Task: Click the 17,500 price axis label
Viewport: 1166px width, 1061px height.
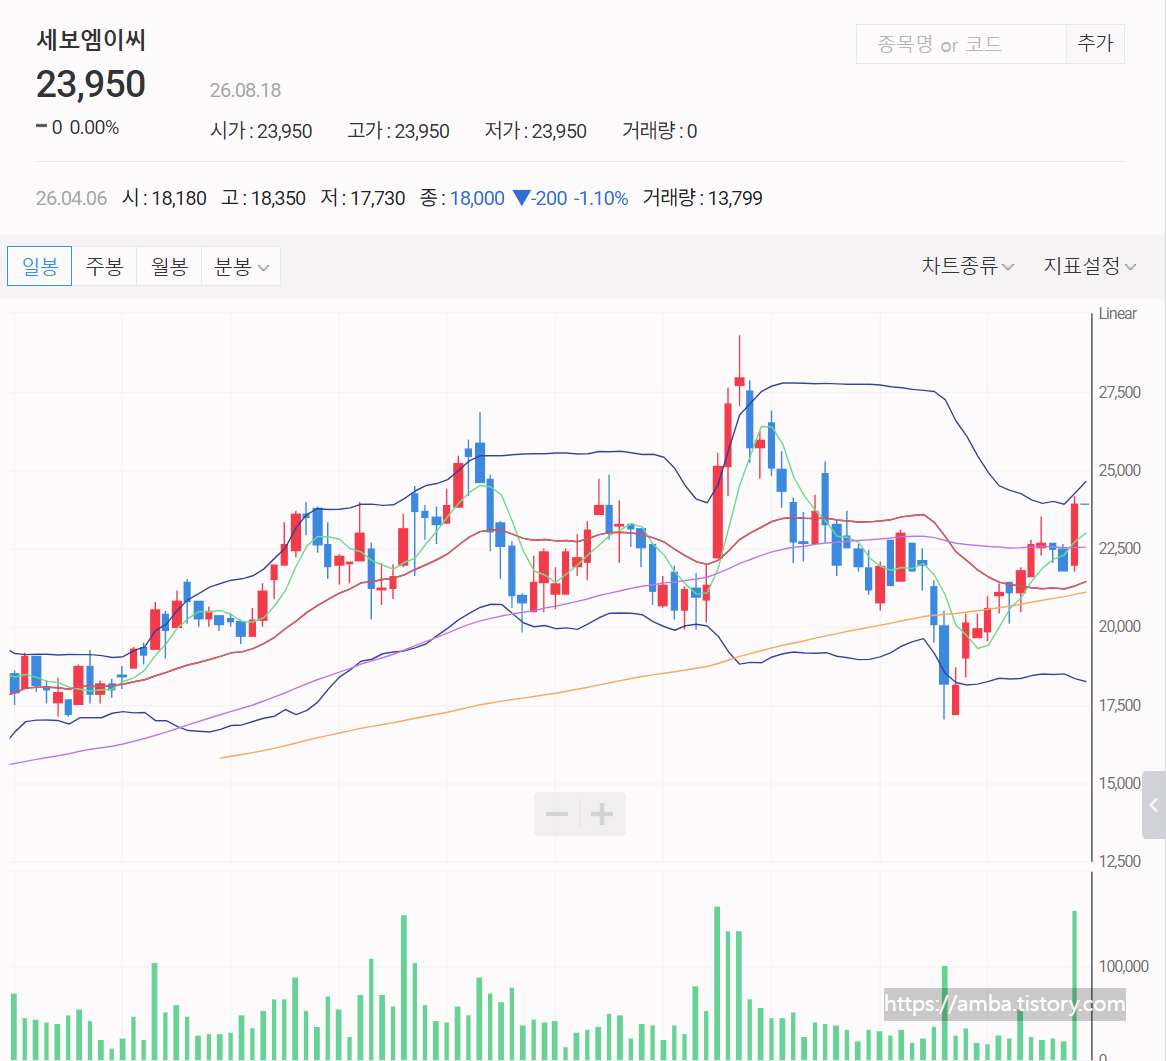Action: click(1119, 706)
